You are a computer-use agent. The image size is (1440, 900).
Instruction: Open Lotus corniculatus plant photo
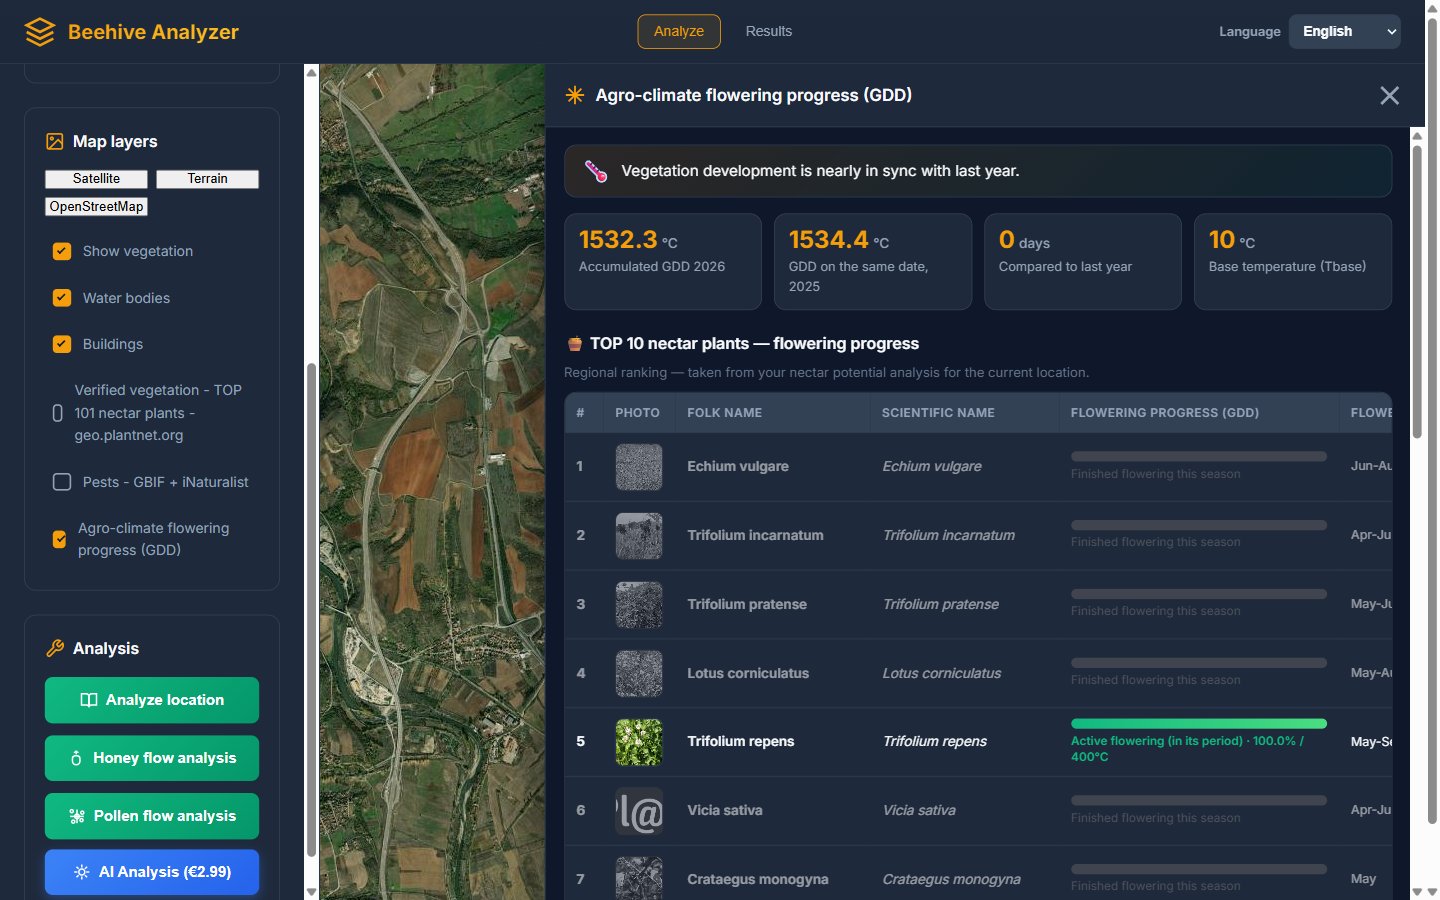click(x=639, y=674)
